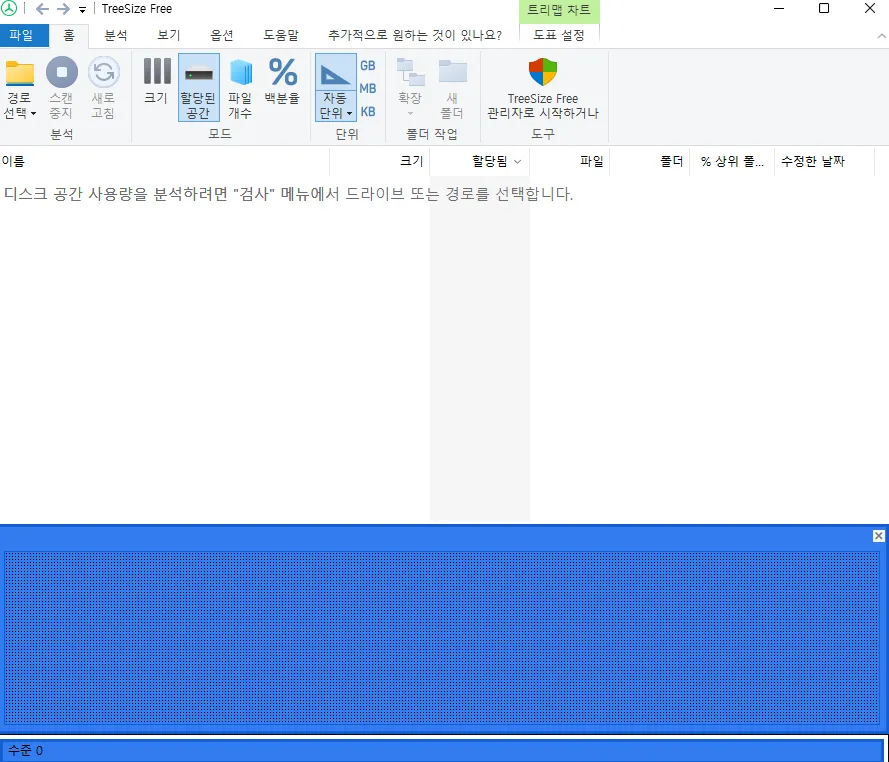The width and height of the screenshot is (889, 762).
Task: Click the 새로 고침 refresh icon
Action: point(104,73)
